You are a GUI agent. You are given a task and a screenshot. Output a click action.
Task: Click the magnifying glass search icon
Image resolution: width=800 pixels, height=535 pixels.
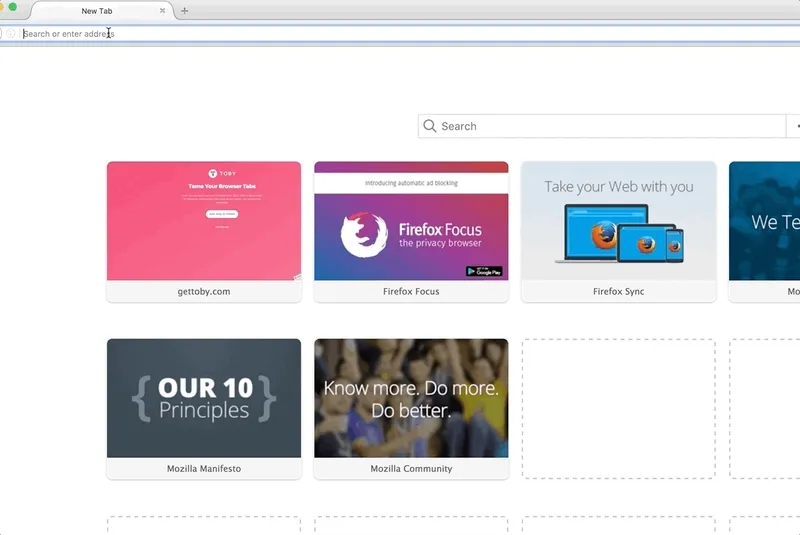click(x=430, y=126)
